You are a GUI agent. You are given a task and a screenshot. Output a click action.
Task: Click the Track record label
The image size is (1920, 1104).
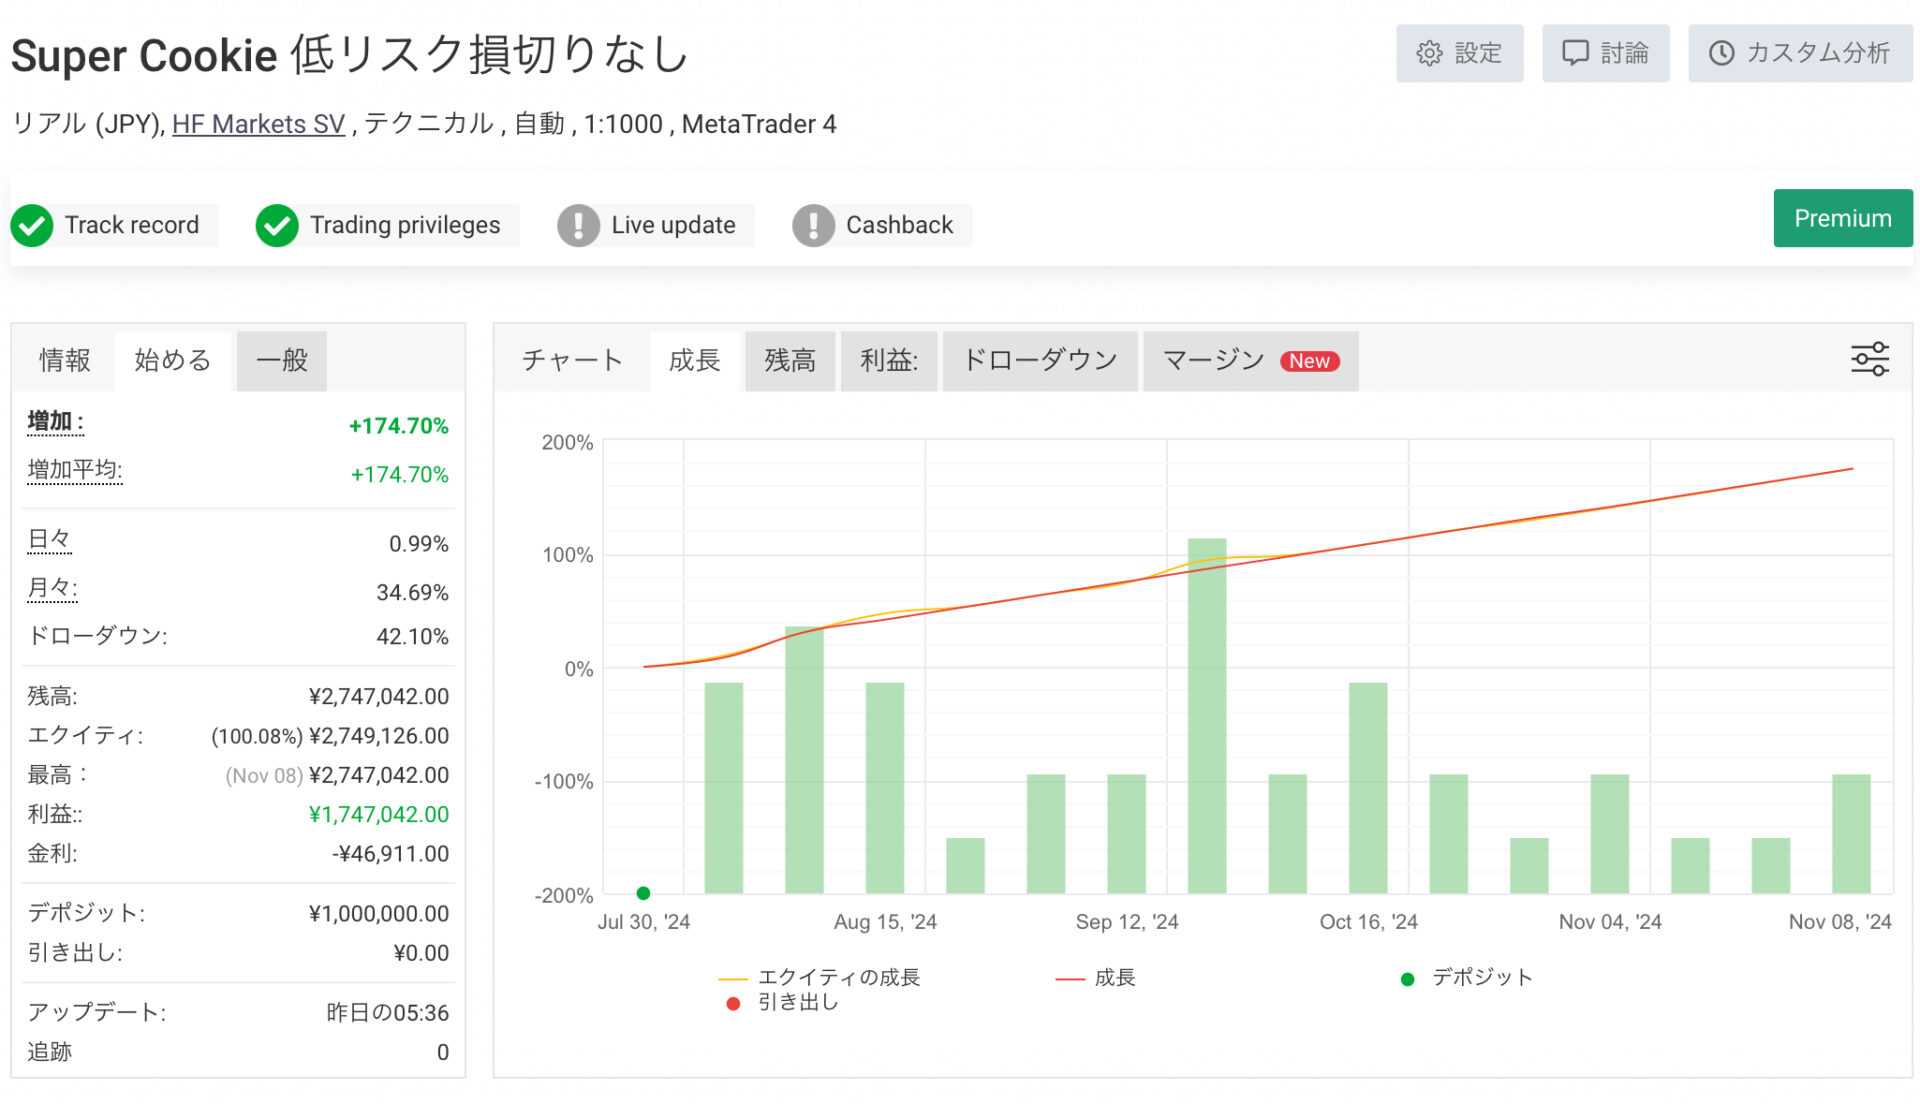tap(132, 225)
